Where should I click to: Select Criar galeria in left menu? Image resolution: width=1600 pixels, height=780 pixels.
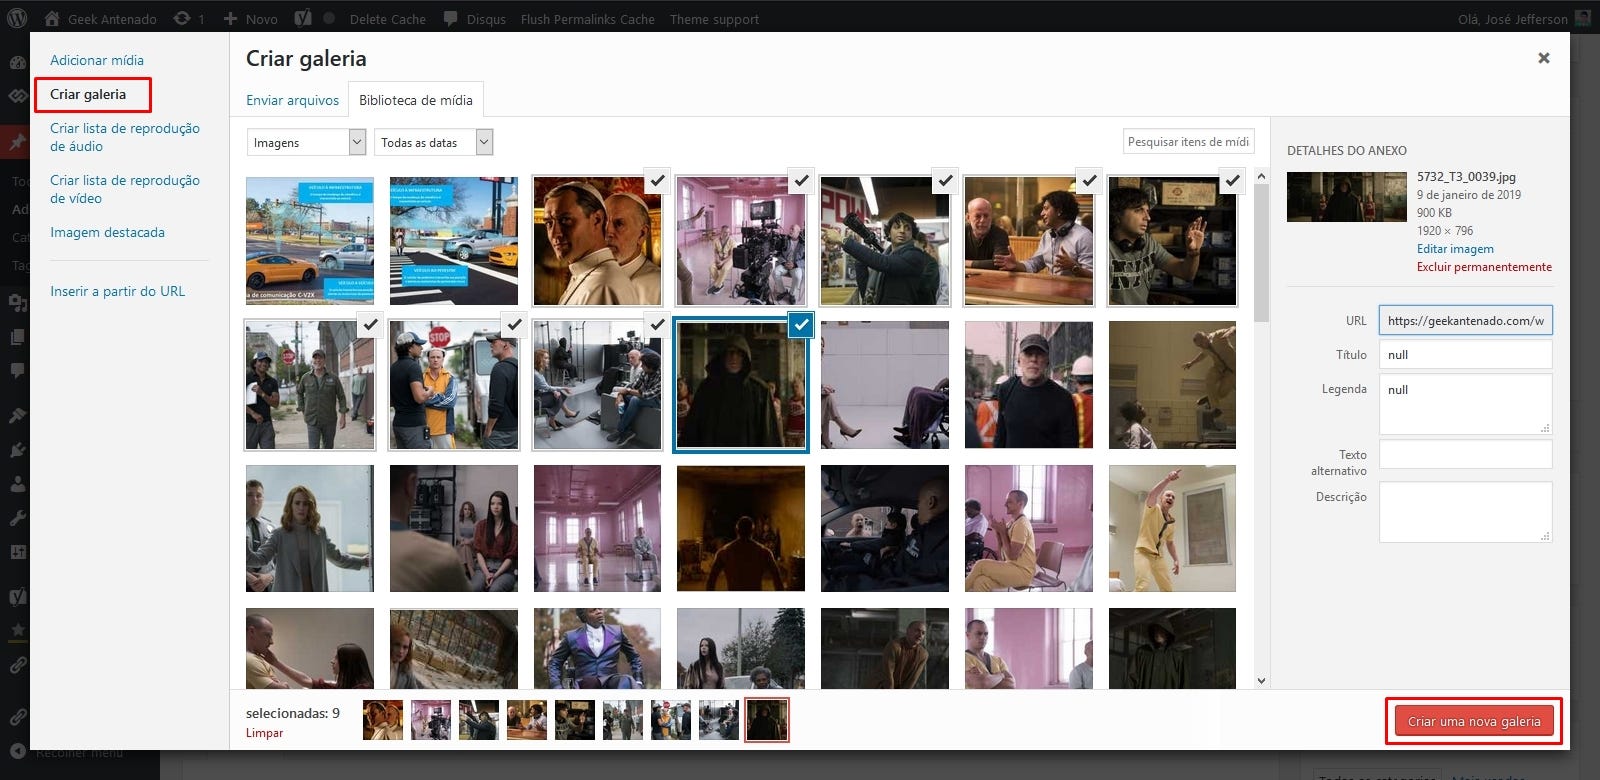click(x=88, y=94)
